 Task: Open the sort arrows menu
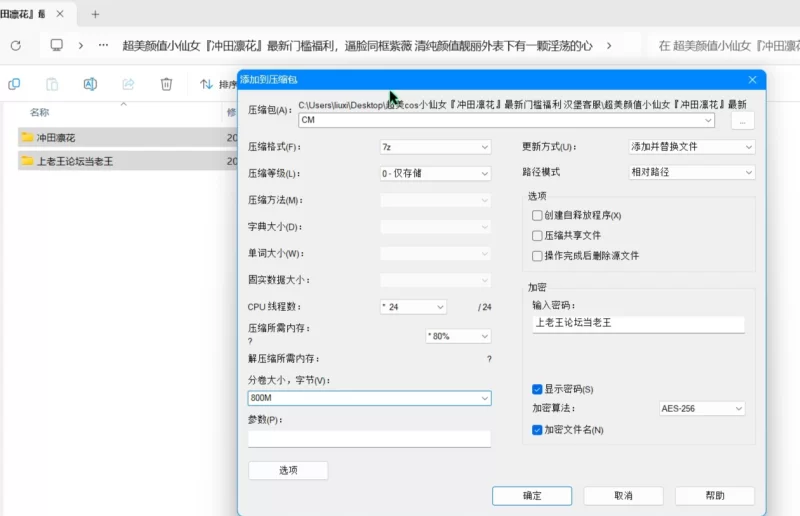tap(206, 84)
